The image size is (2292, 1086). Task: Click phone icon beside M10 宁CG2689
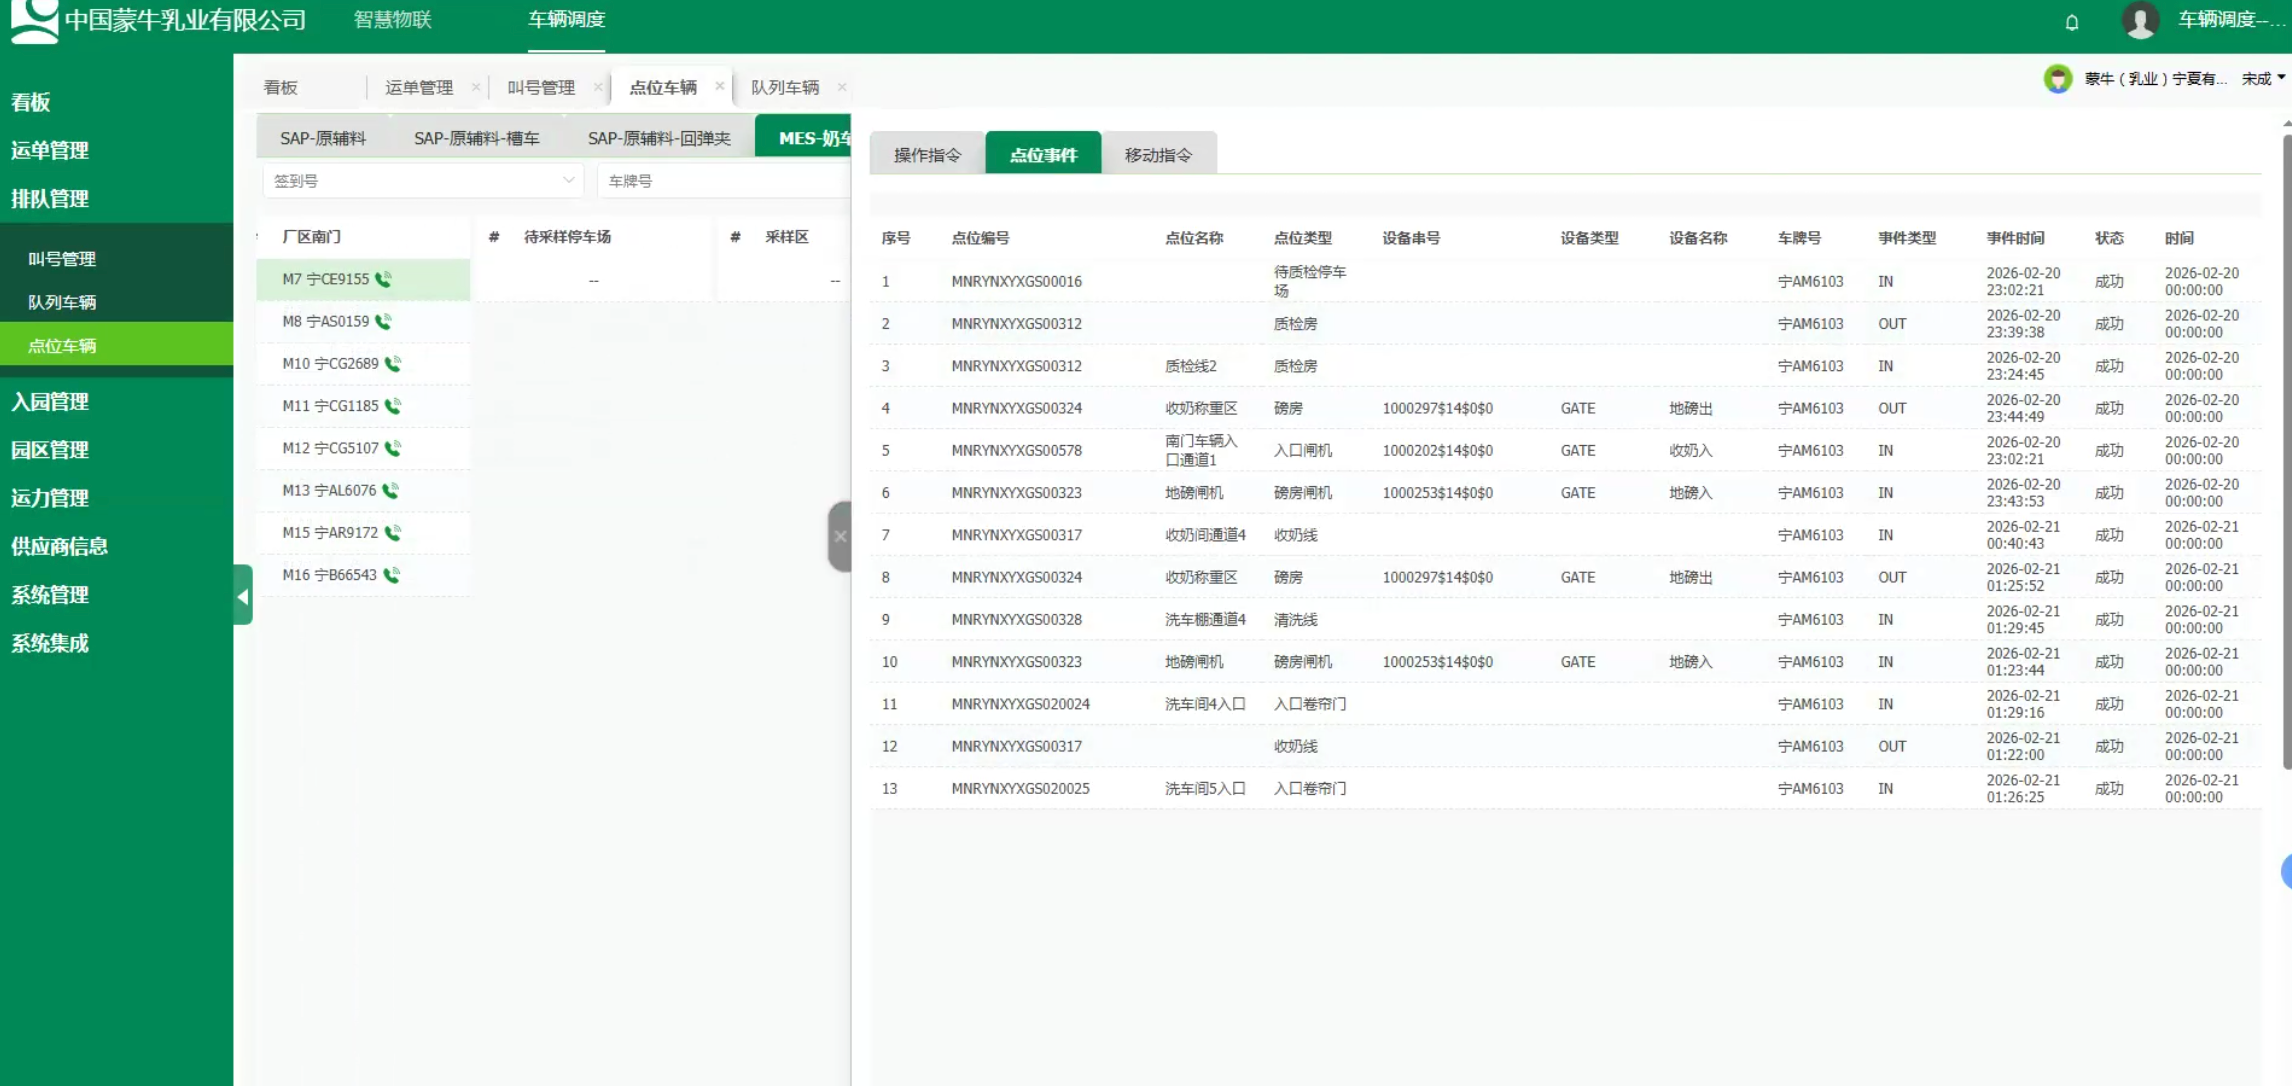pos(393,364)
